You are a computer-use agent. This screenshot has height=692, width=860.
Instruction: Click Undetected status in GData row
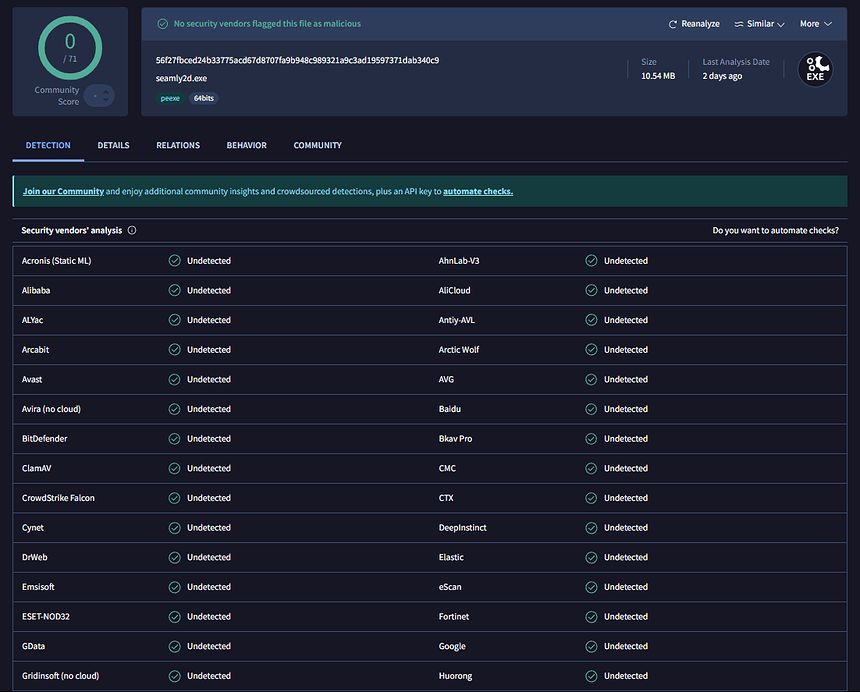(x=209, y=646)
